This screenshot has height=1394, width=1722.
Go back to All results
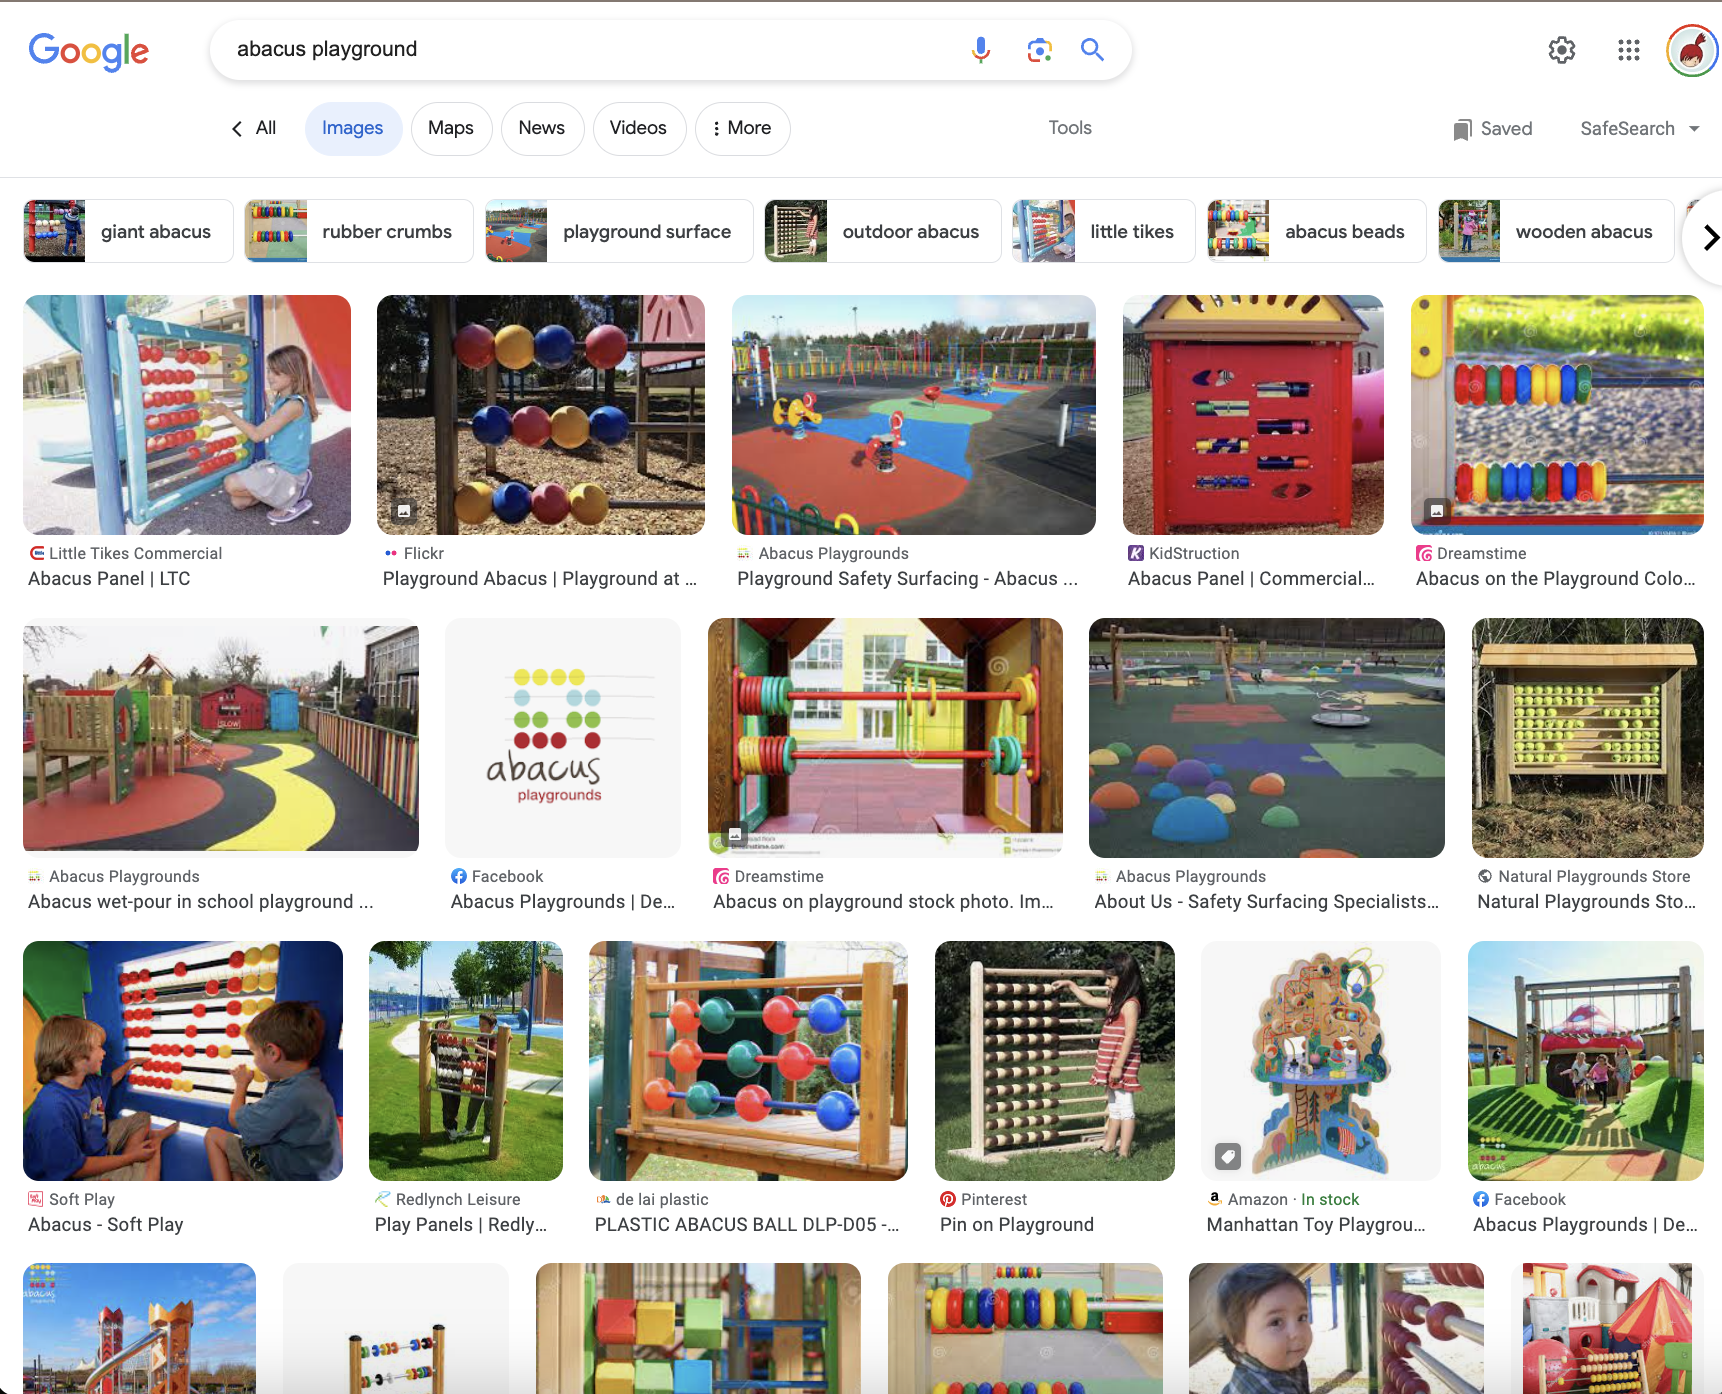tap(255, 128)
